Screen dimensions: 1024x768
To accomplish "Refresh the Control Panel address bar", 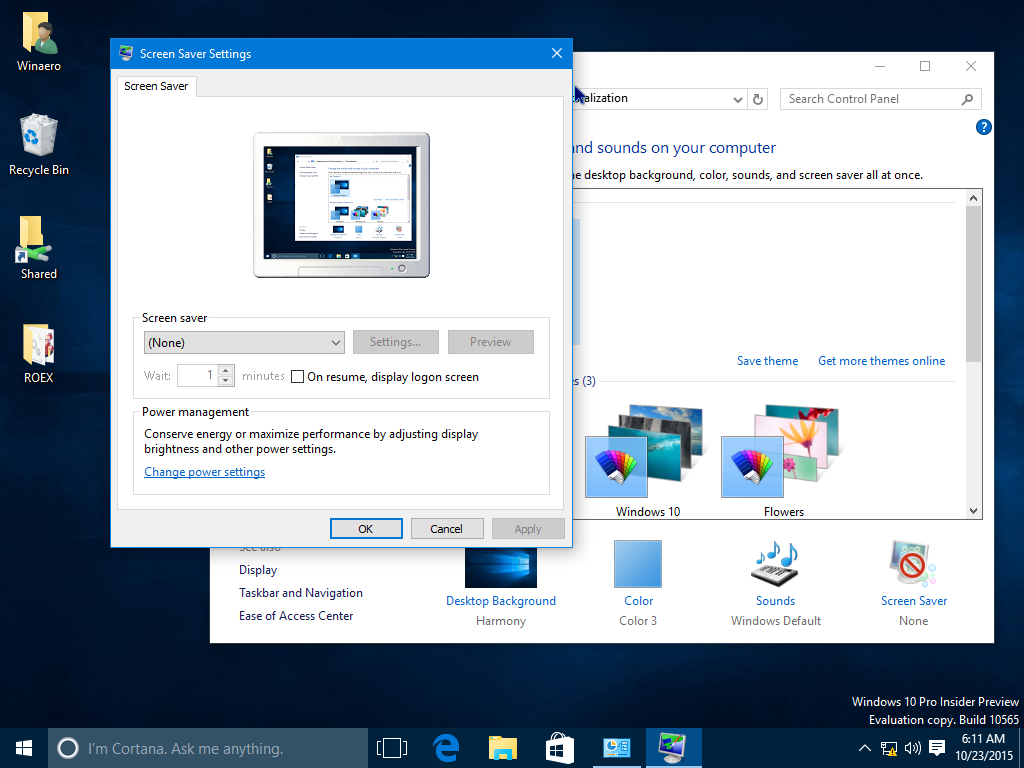I will (x=758, y=99).
